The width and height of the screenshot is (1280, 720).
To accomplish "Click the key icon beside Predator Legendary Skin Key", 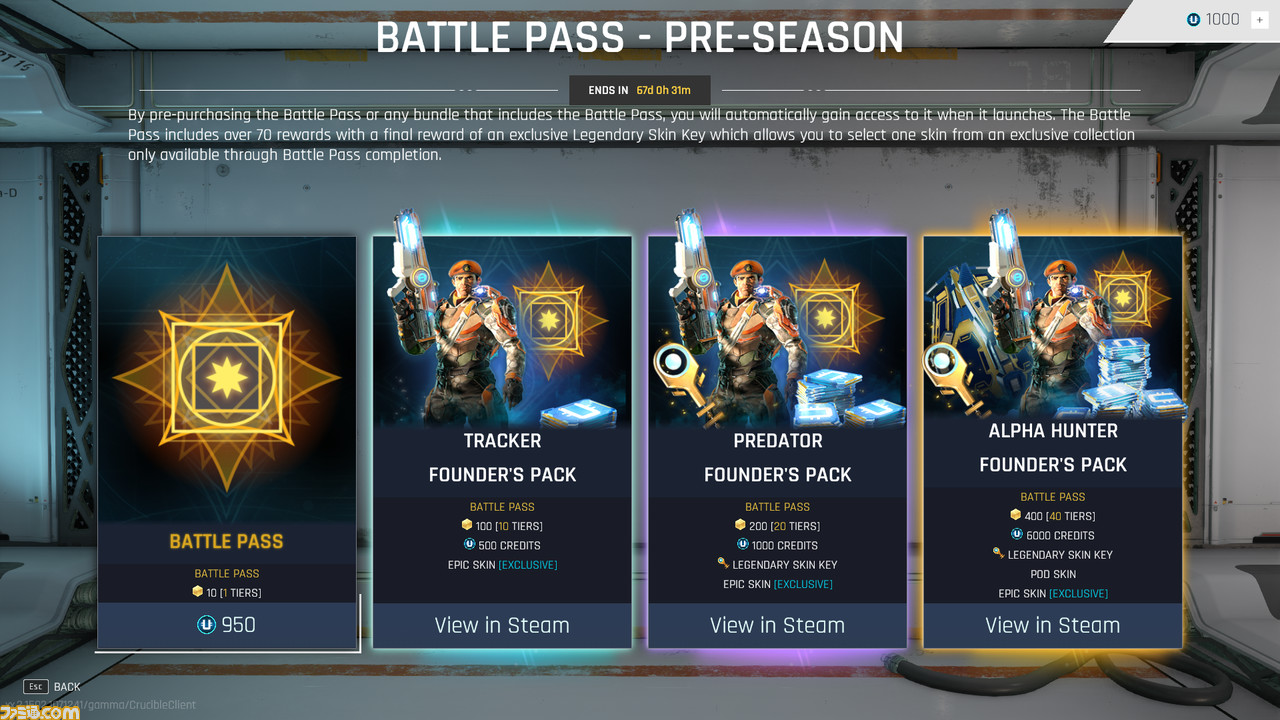I will click(723, 564).
